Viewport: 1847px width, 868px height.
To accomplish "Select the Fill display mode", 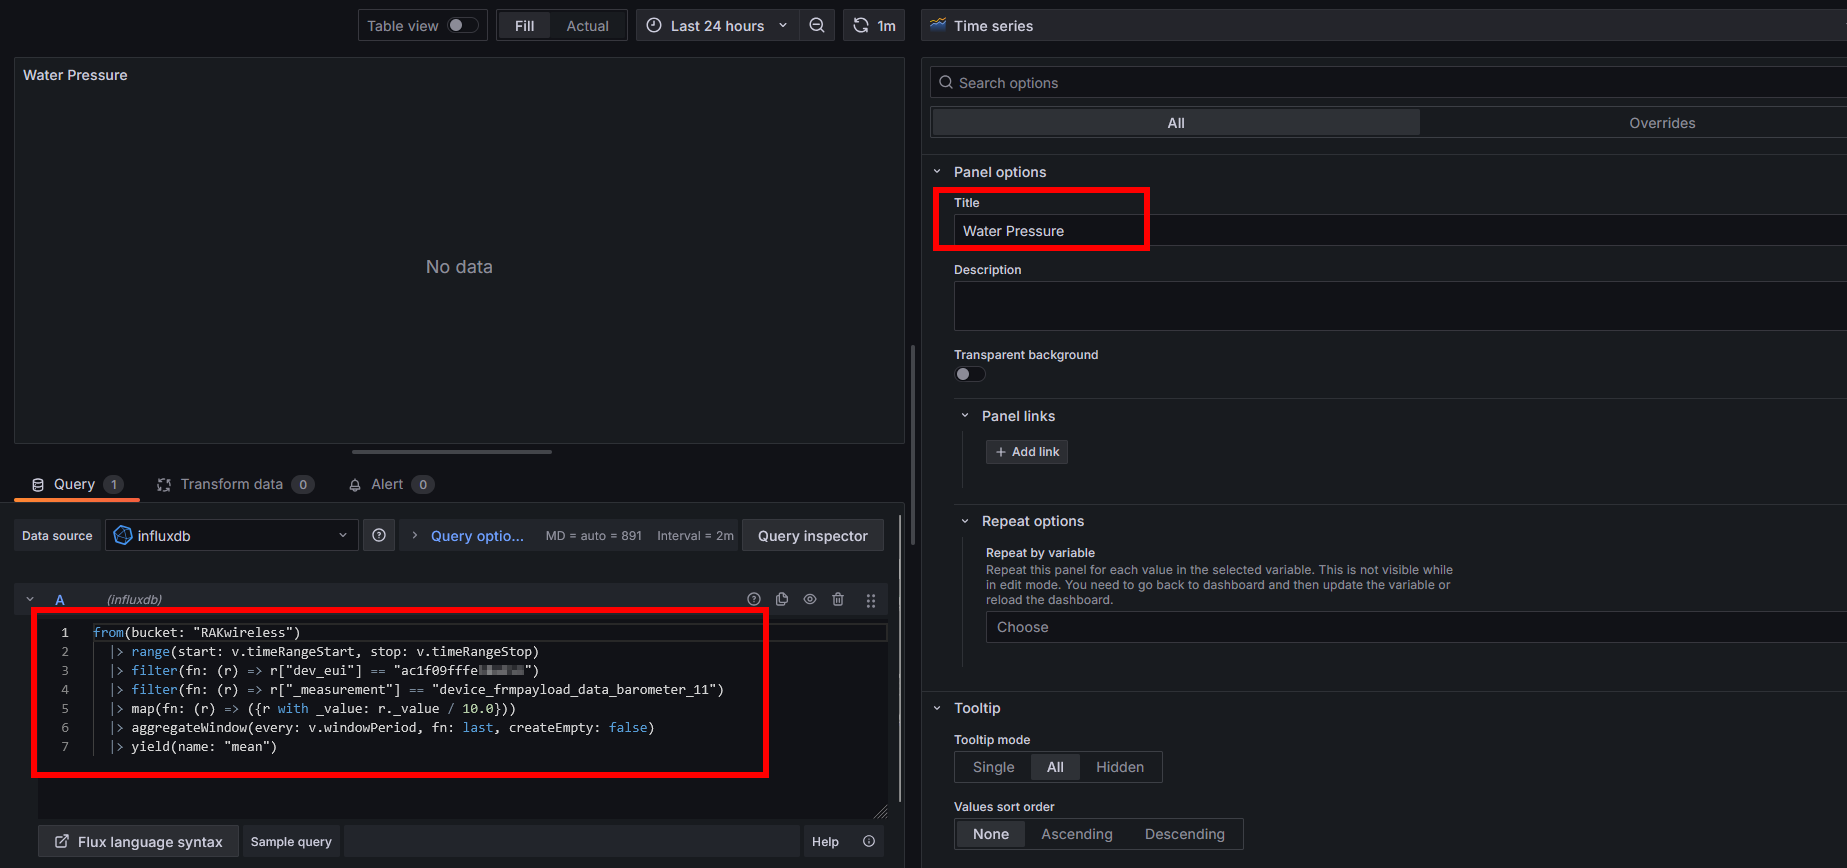I will pos(524,26).
